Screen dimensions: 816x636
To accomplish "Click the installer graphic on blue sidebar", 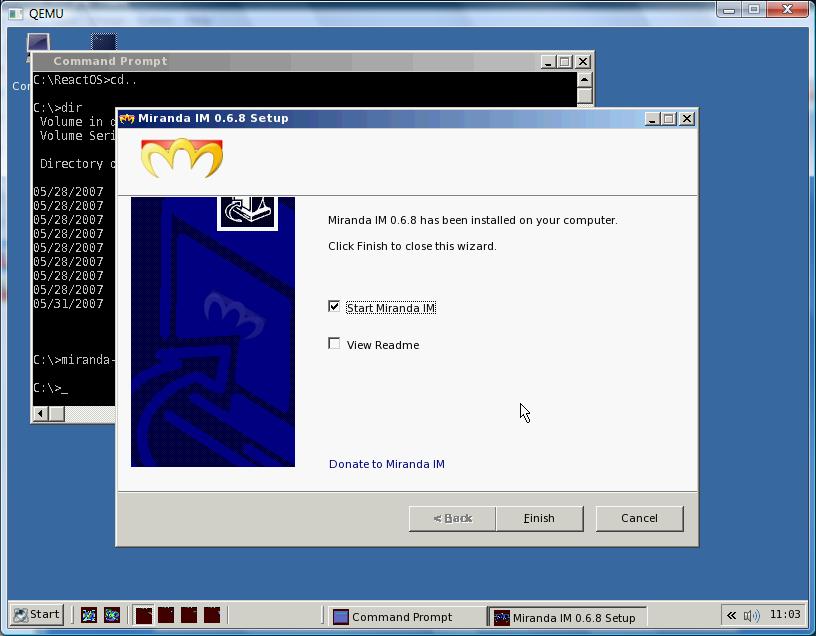I will tap(247, 212).
